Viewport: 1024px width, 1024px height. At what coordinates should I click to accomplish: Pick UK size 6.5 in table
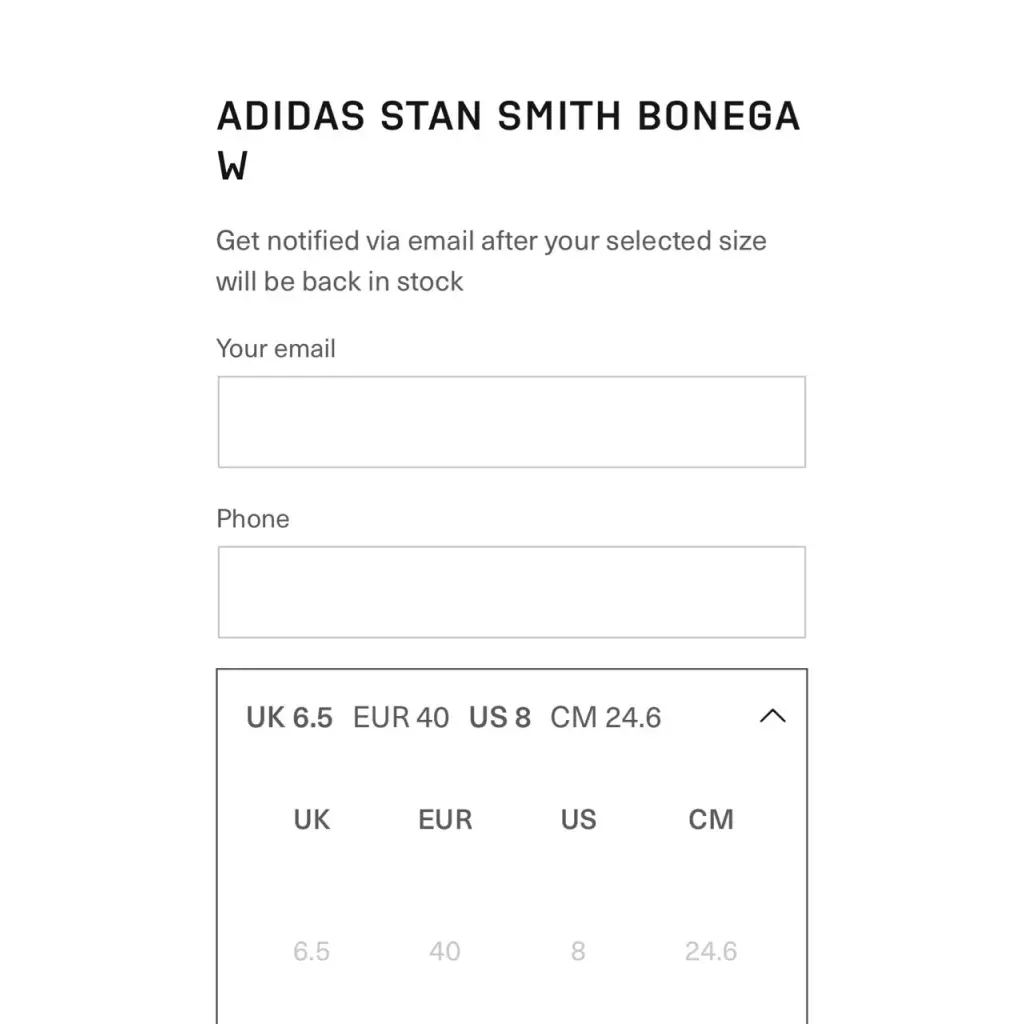pos(311,951)
